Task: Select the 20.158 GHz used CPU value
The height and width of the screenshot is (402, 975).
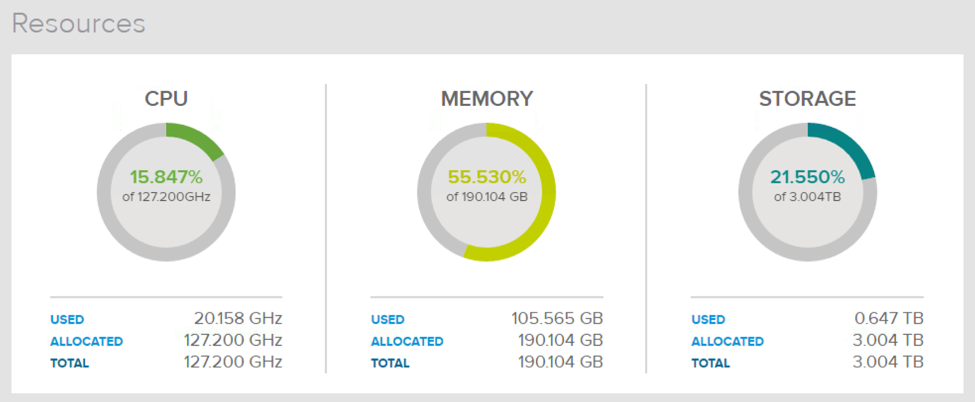Action: 238,319
